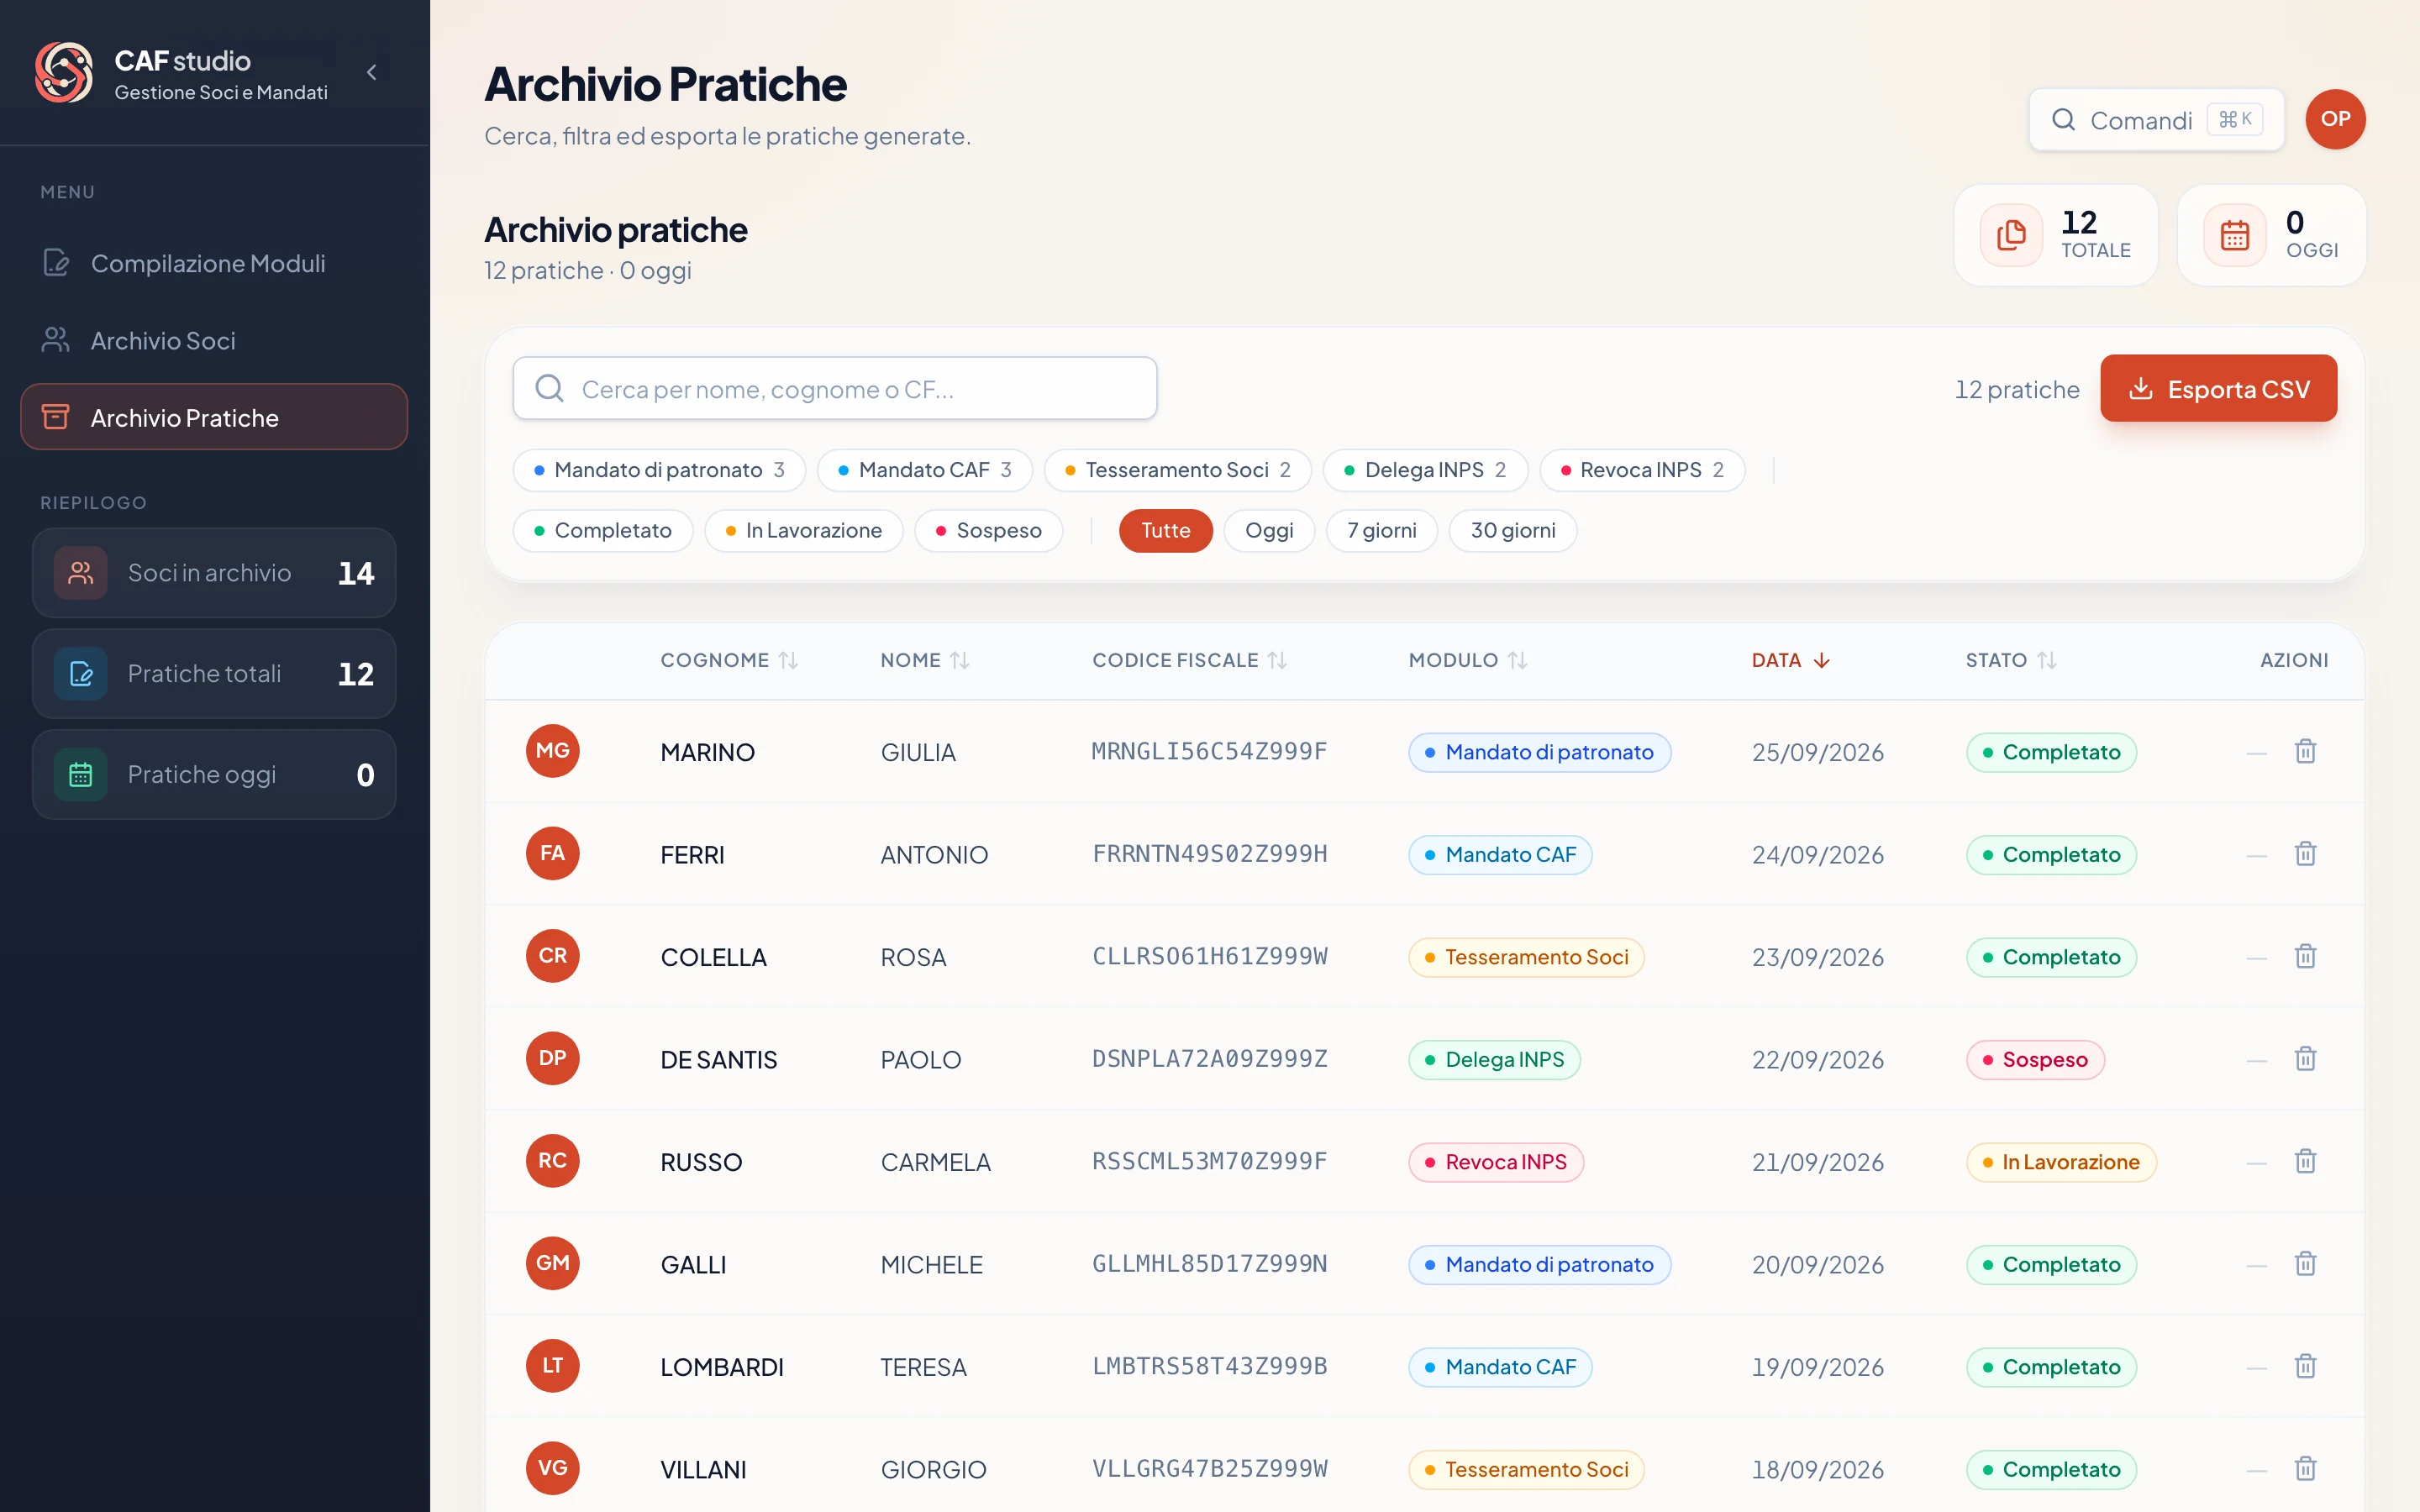Open the Comandi command palette

click(2156, 120)
